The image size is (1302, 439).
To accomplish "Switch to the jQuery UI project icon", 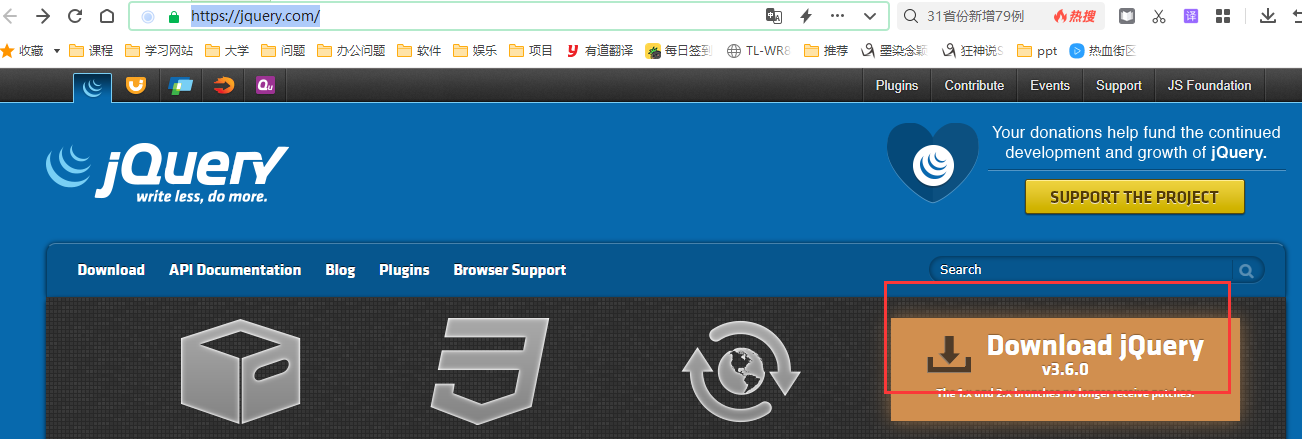I will pyautogui.click(x=136, y=86).
